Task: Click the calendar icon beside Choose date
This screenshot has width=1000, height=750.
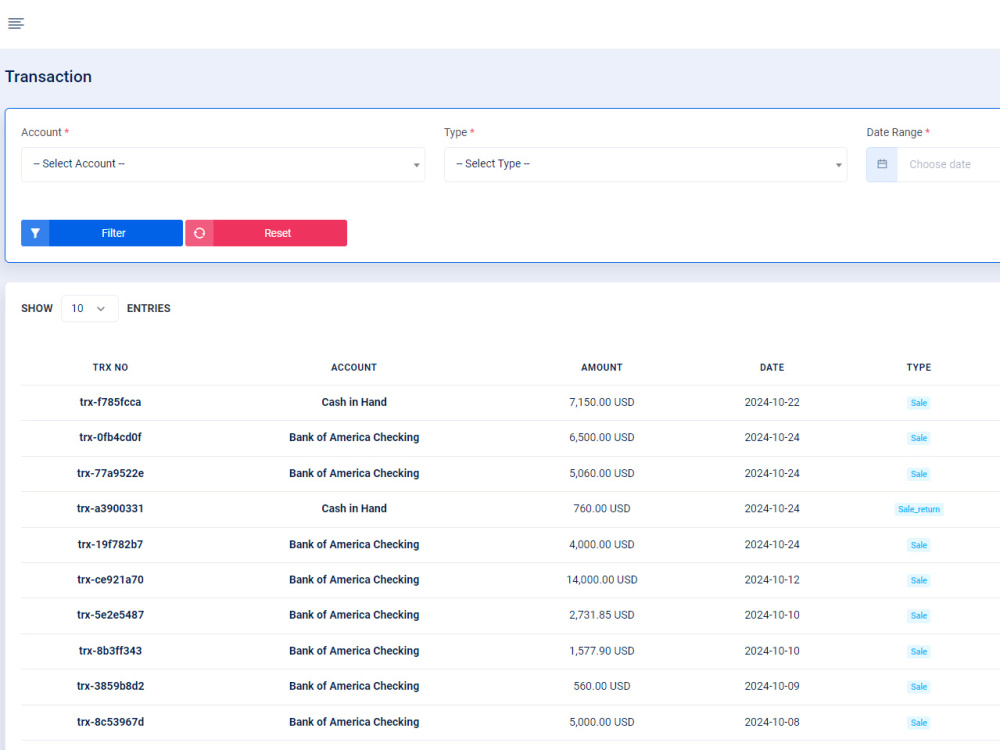Action: click(x=882, y=165)
